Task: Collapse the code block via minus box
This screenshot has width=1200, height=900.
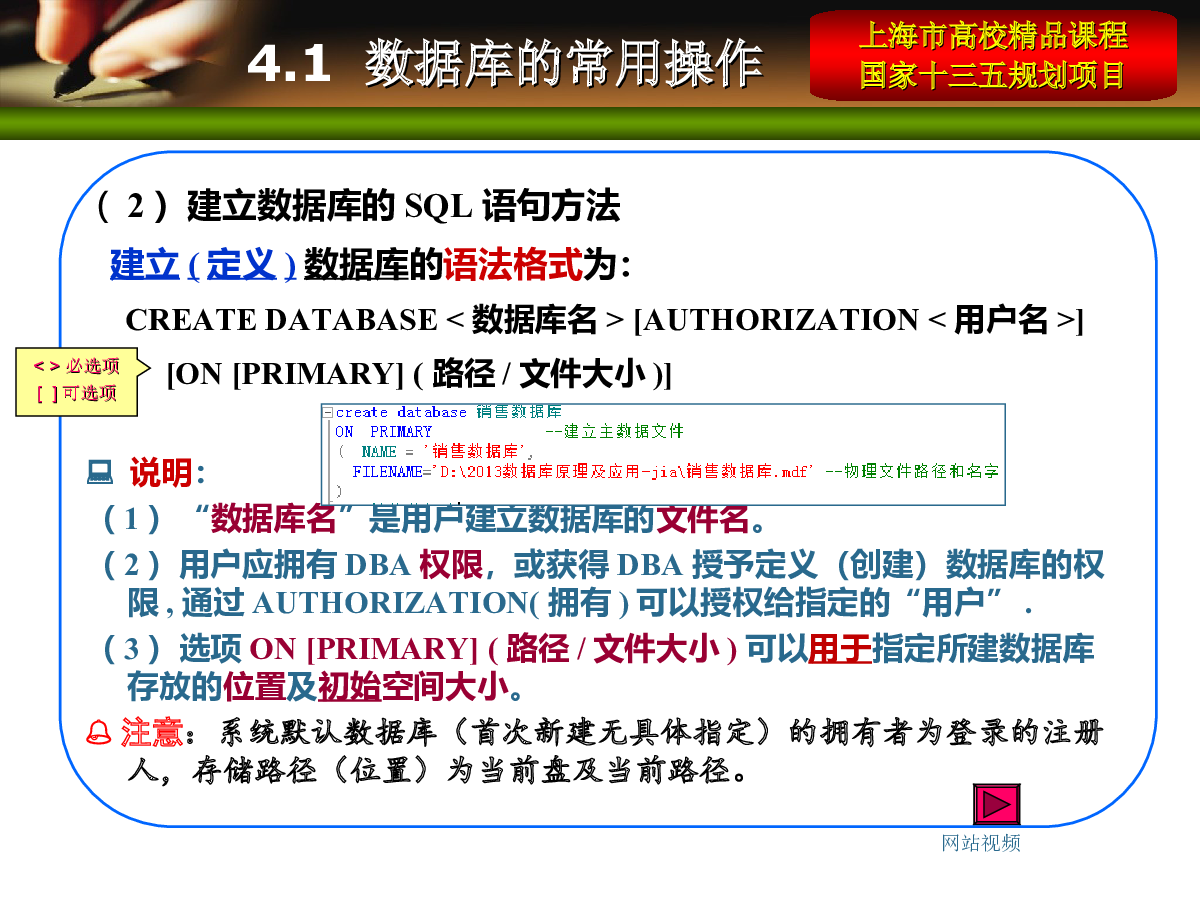Action: click(327, 412)
